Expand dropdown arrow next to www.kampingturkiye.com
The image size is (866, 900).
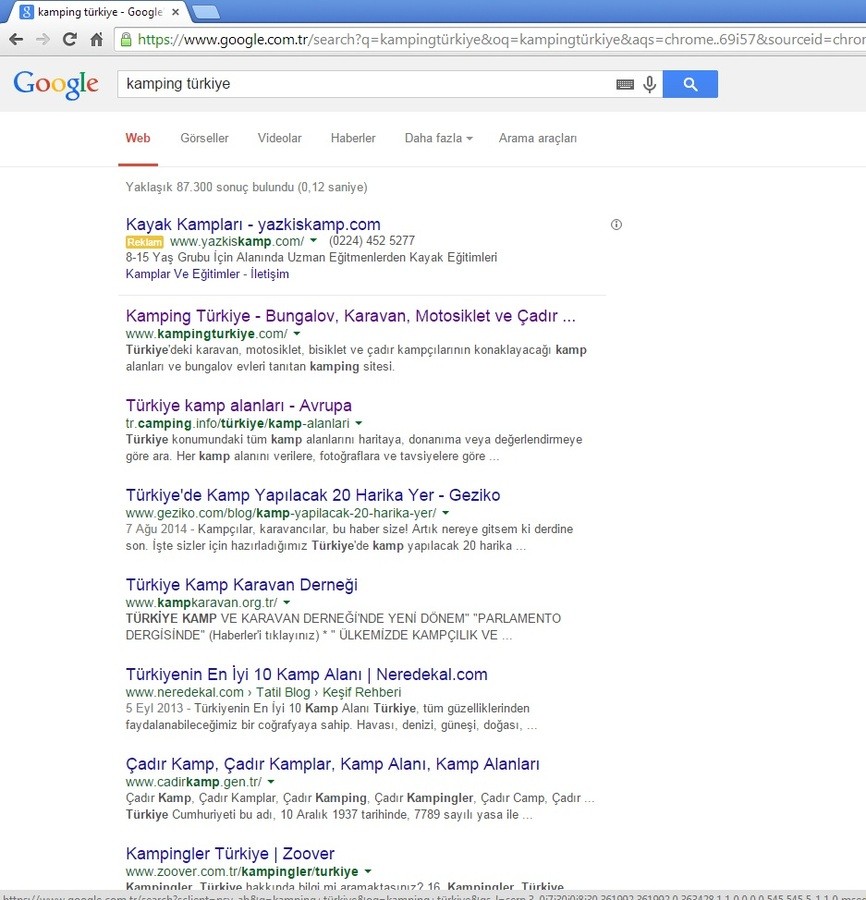pyautogui.click(x=297, y=333)
